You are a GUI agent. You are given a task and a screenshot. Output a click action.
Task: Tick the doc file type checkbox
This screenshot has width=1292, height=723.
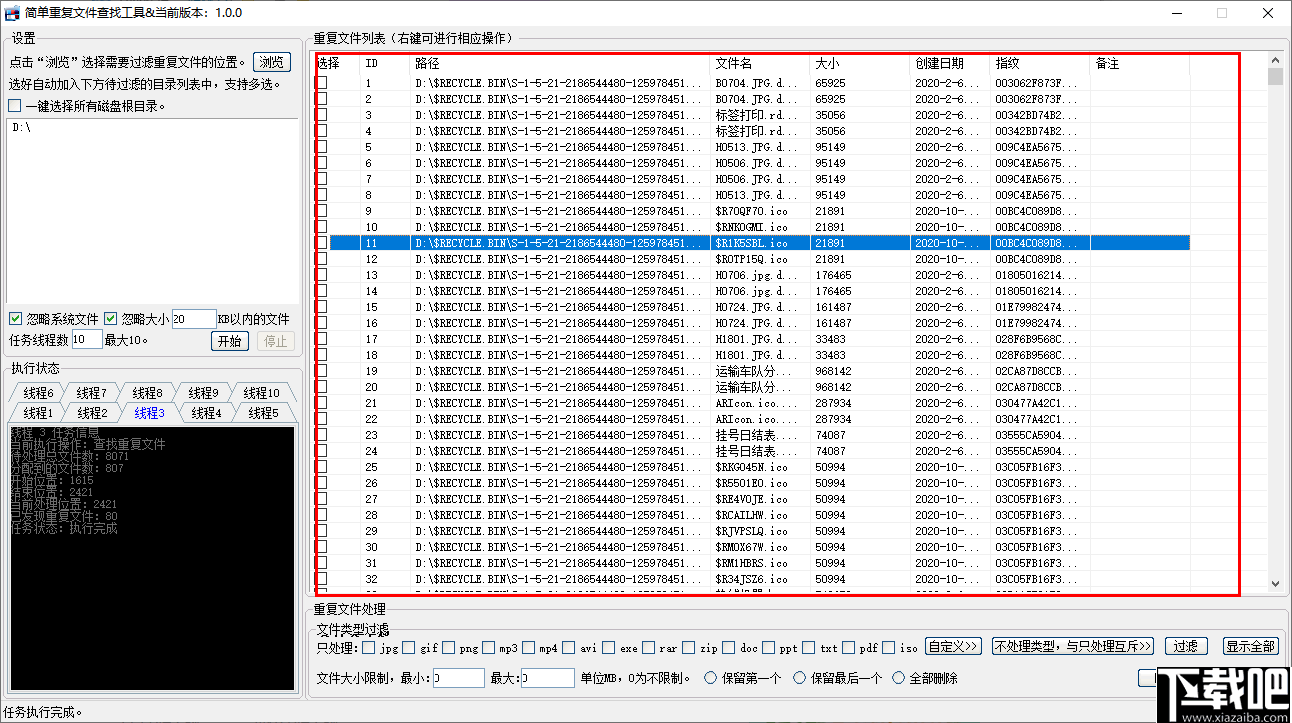[729, 648]
